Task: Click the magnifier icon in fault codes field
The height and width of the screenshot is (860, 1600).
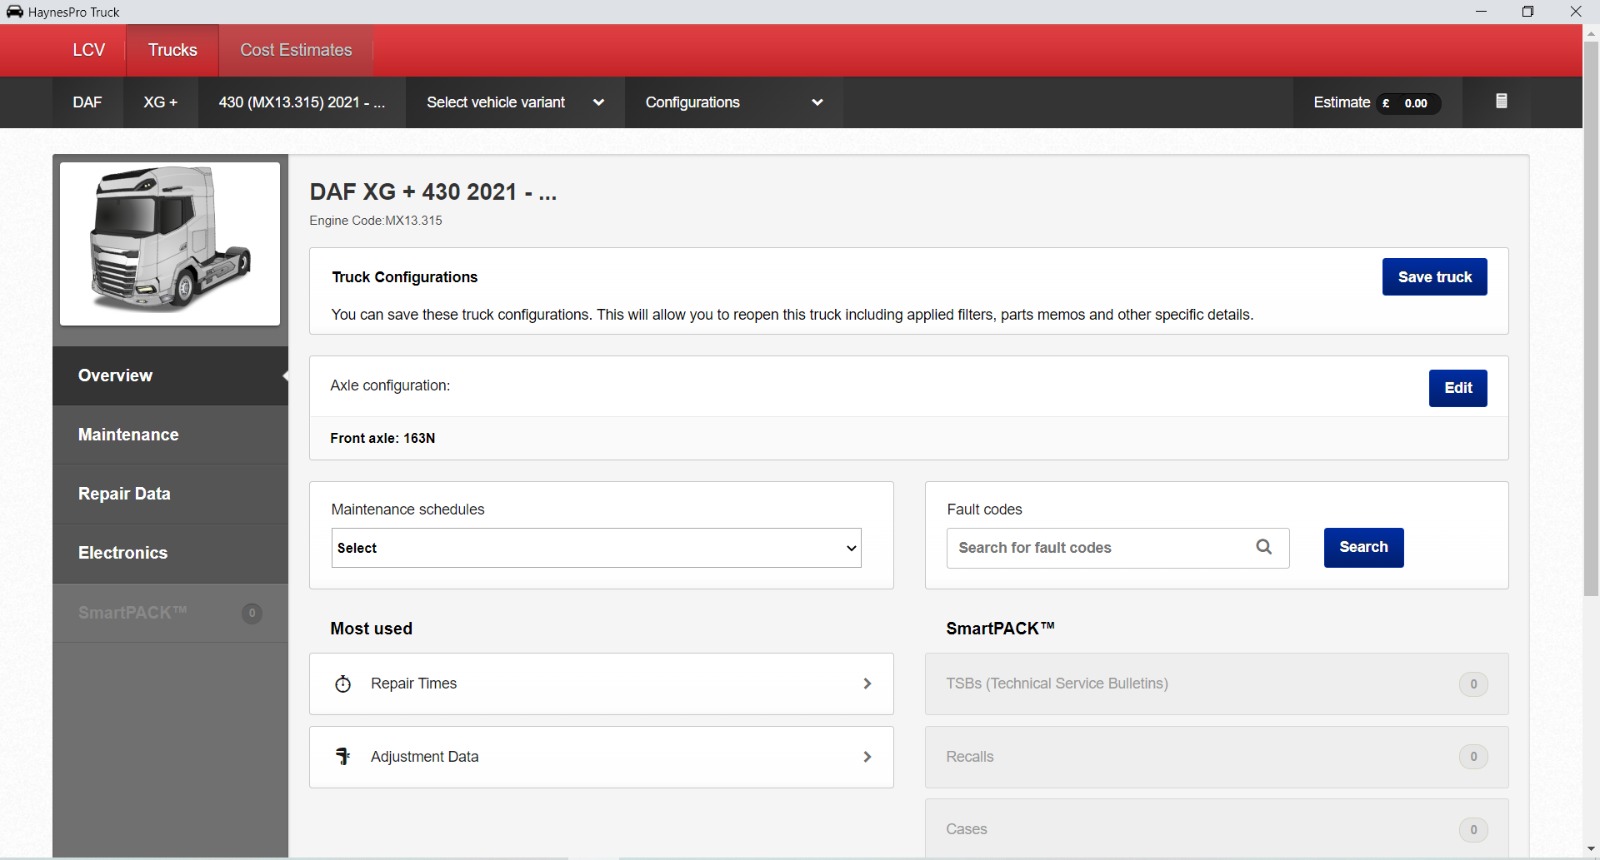Action: tap(1264, 547)
